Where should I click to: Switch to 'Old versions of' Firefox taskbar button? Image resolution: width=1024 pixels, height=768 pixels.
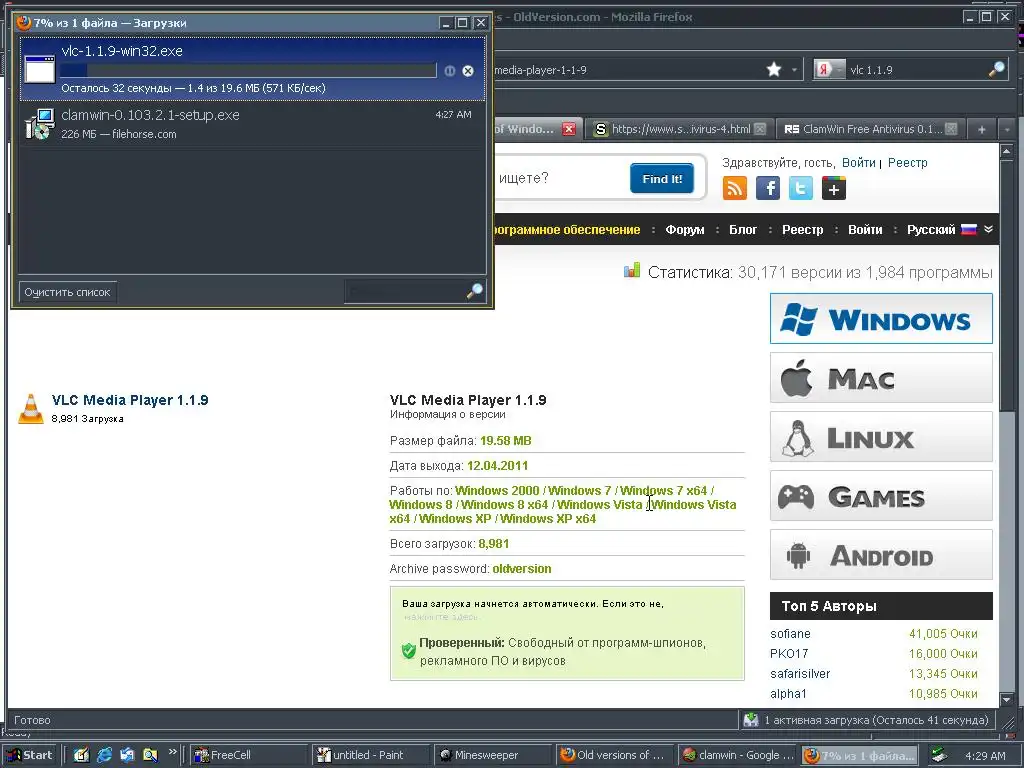coord(615,755)
